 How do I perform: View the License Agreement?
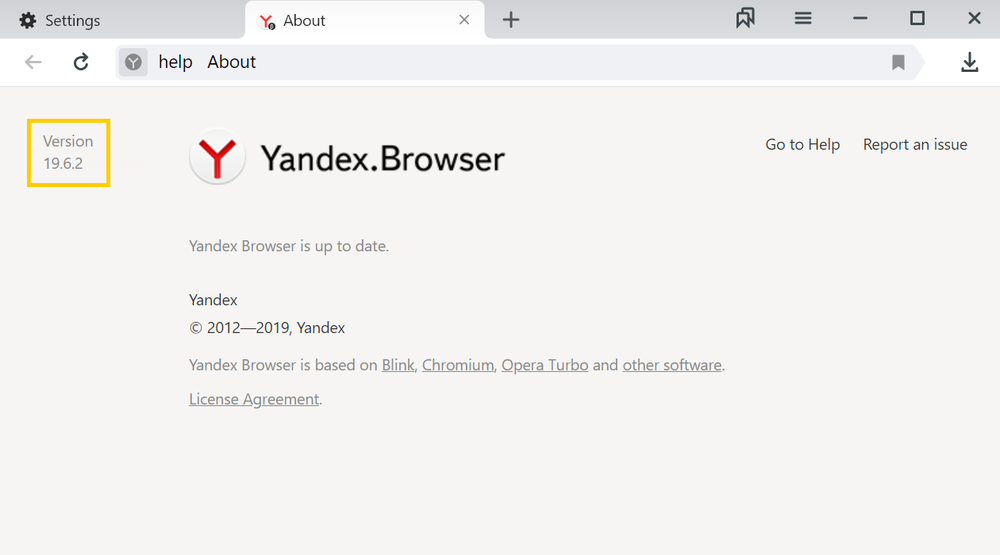pos(254,399)
